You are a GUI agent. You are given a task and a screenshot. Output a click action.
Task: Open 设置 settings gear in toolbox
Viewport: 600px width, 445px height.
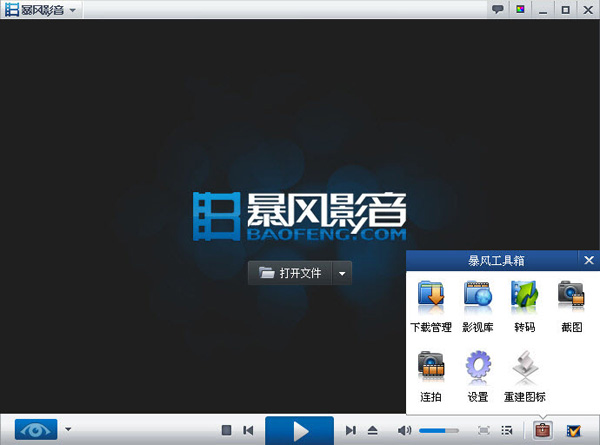(478, 376)
